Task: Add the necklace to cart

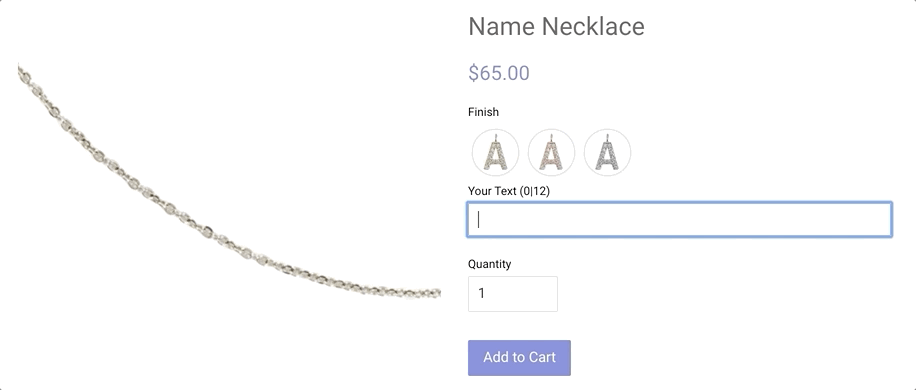Action: coord(519,358)
